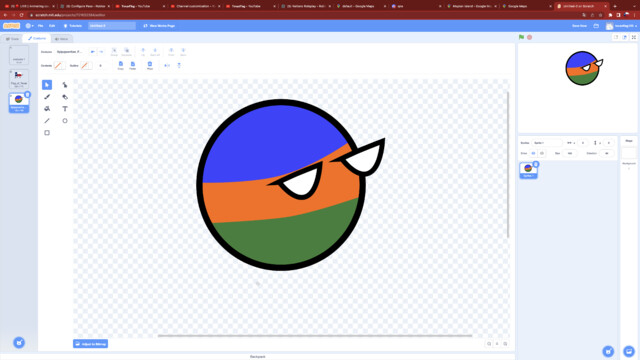Viewport: 640px width, 360px height.
Task: Choose the Eraser tool
Action: 64,97
